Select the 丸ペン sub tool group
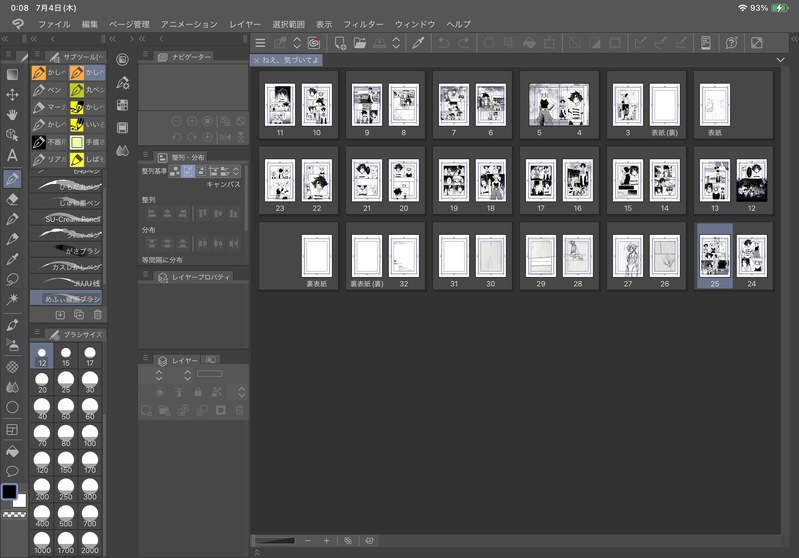Image resolution: width=799 pixels, height=558 pixels. [x=88, y=90]
